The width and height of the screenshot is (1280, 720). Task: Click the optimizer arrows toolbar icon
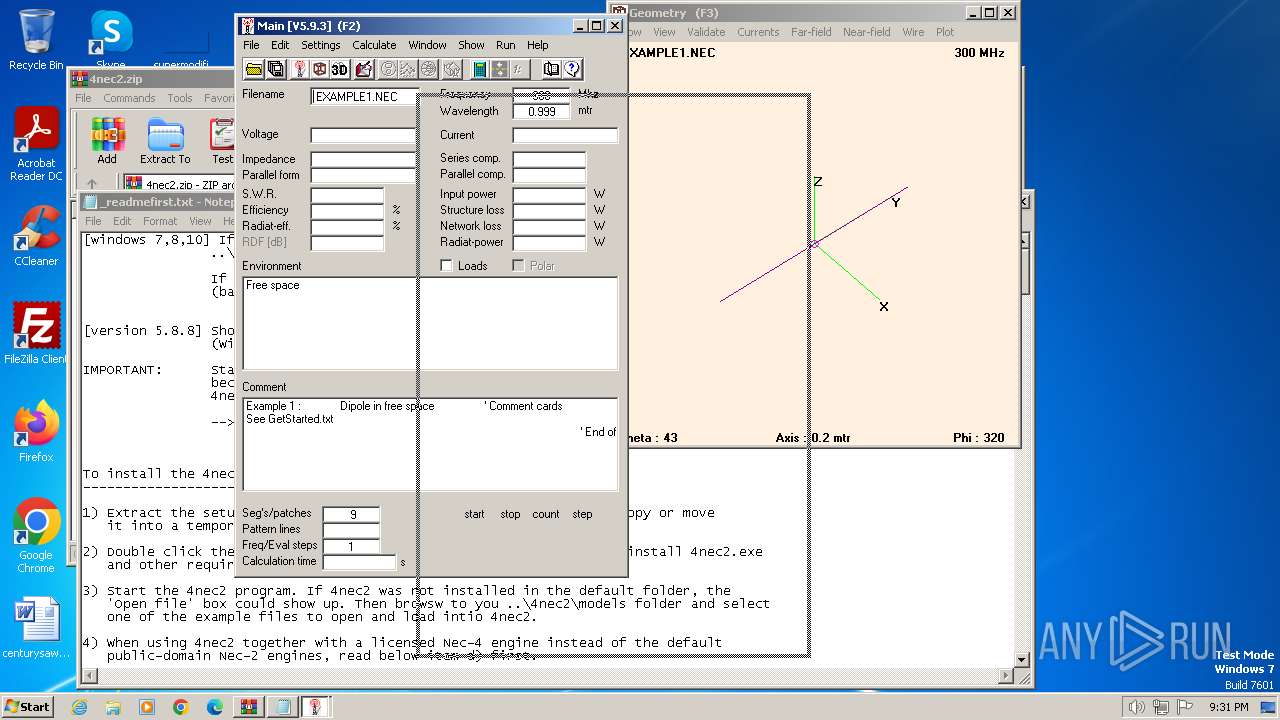pos(498,69)
